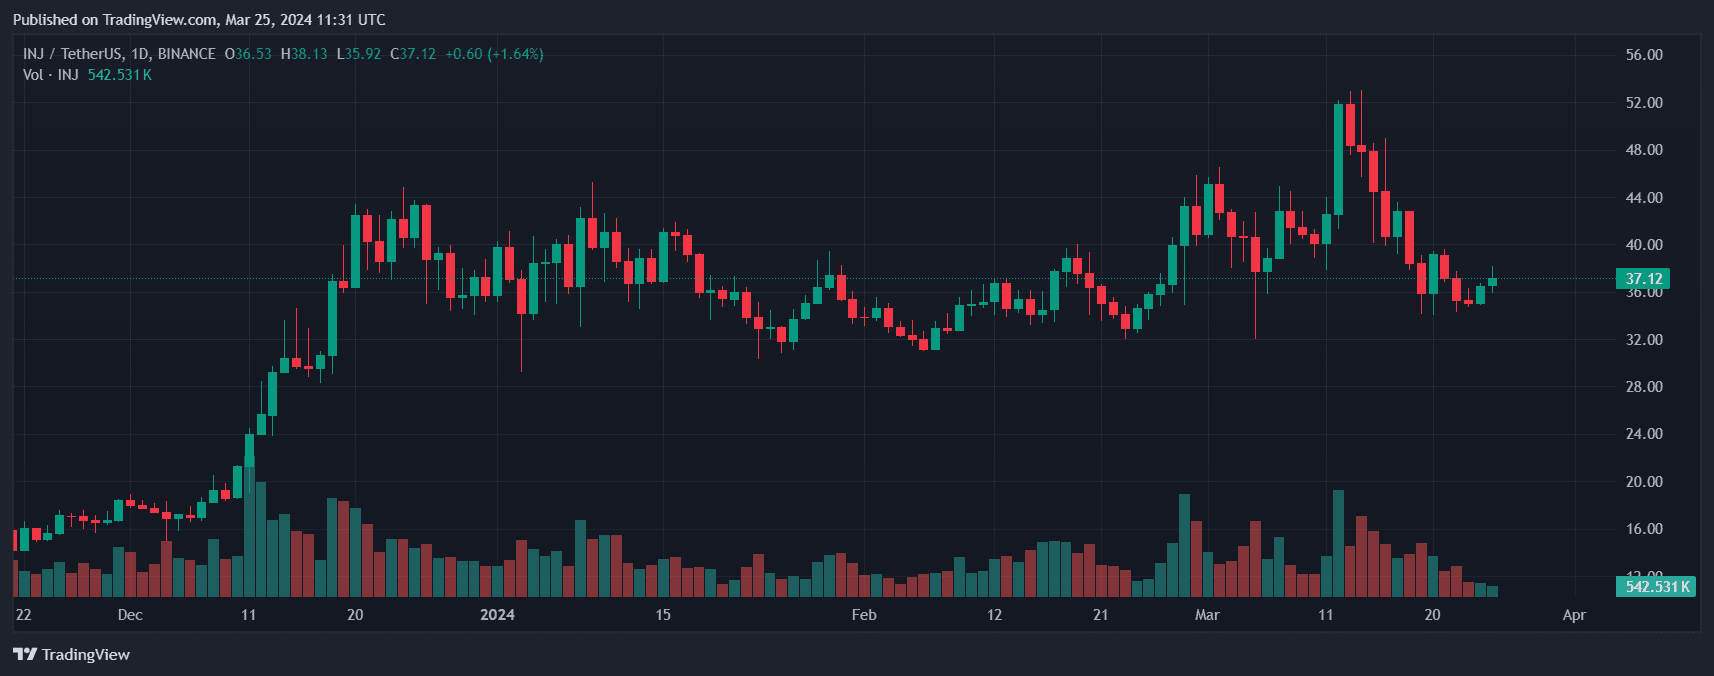The image size is (1714, 676).
Task: Click the 52.00 price axis label
Action: [x=1644, y=103]
